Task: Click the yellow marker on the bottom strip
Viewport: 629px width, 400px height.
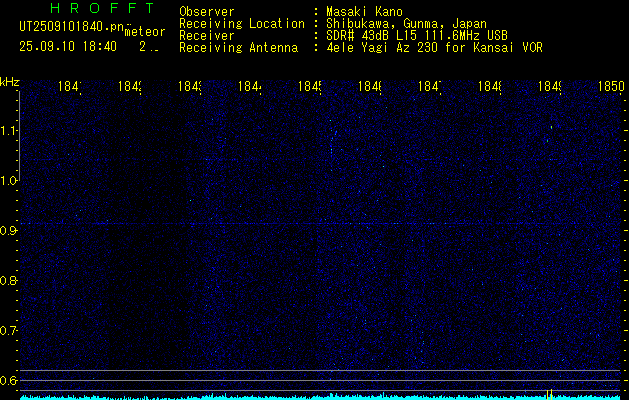Action: coord(550,394)
